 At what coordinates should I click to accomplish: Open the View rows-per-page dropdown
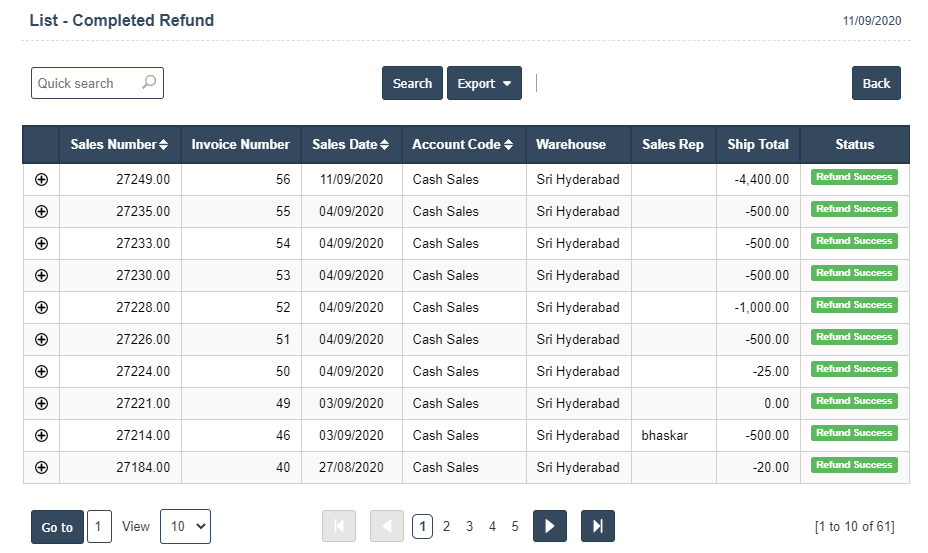185,526
